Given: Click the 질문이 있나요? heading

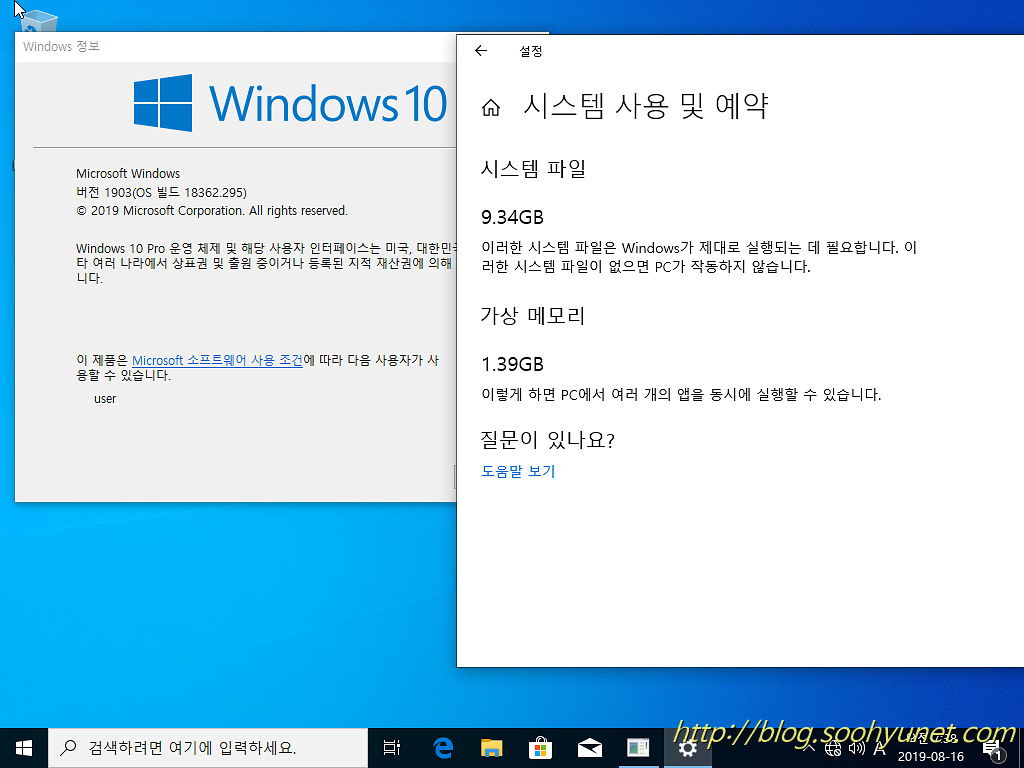Looking at the screenshot, I should 547,440.
